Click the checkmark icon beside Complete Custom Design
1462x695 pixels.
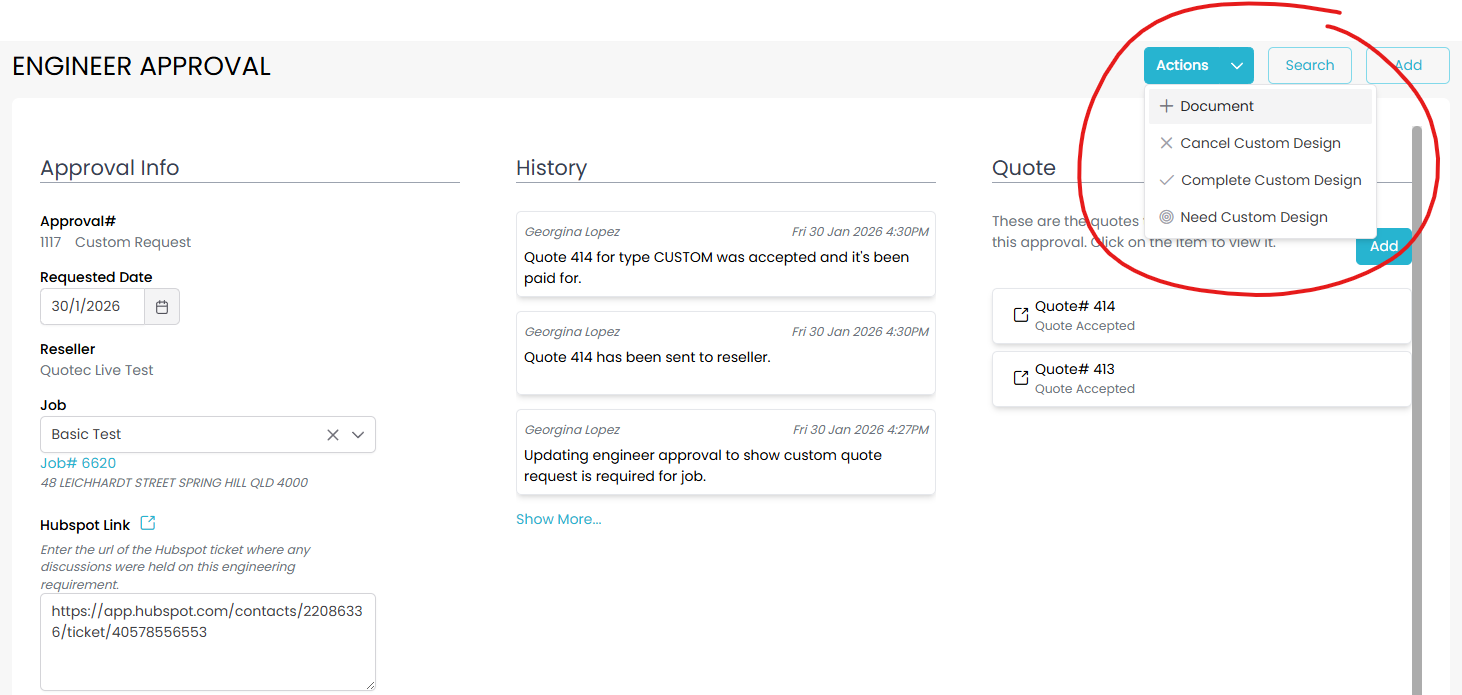1166,180
